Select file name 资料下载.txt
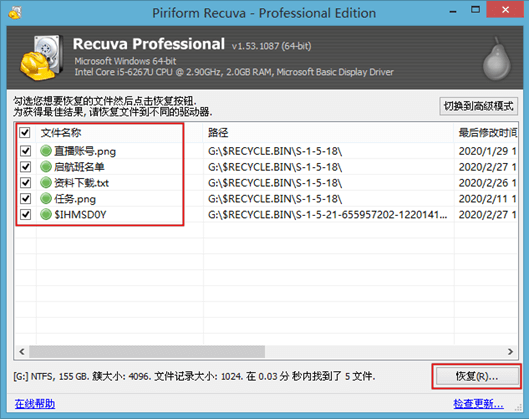The height and width of the screenshot is (419, 529). (82, 183)
